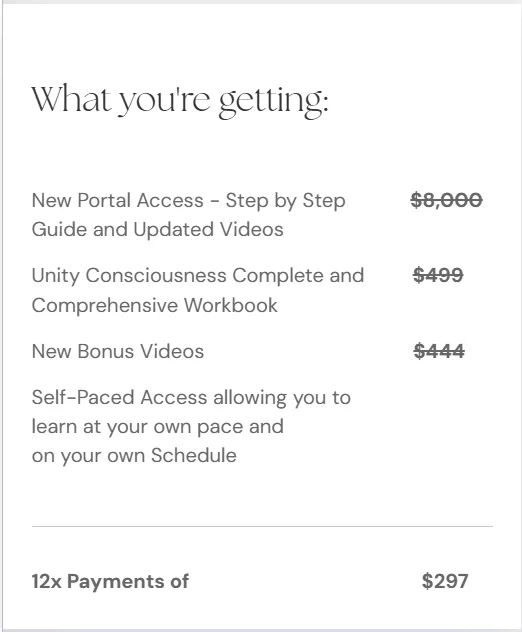Click the horizontal divider above the payments row
The height and width of the screenshot is (632, 522).
coord(262,526)
